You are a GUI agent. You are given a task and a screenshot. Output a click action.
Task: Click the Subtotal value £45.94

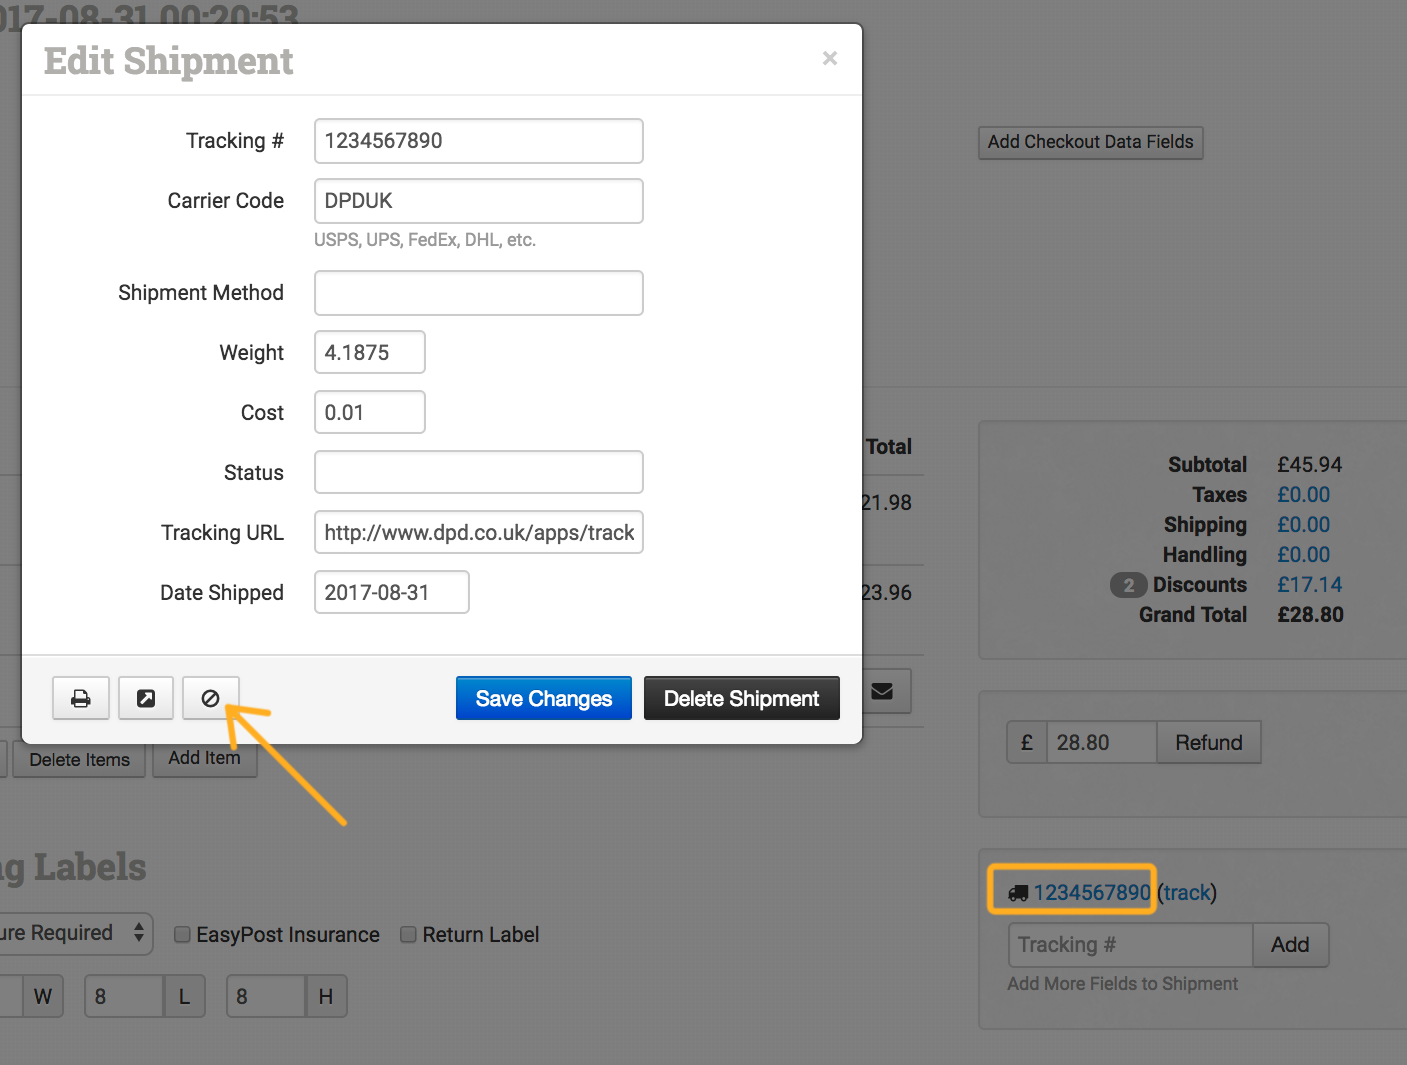tap(1310, 465)
